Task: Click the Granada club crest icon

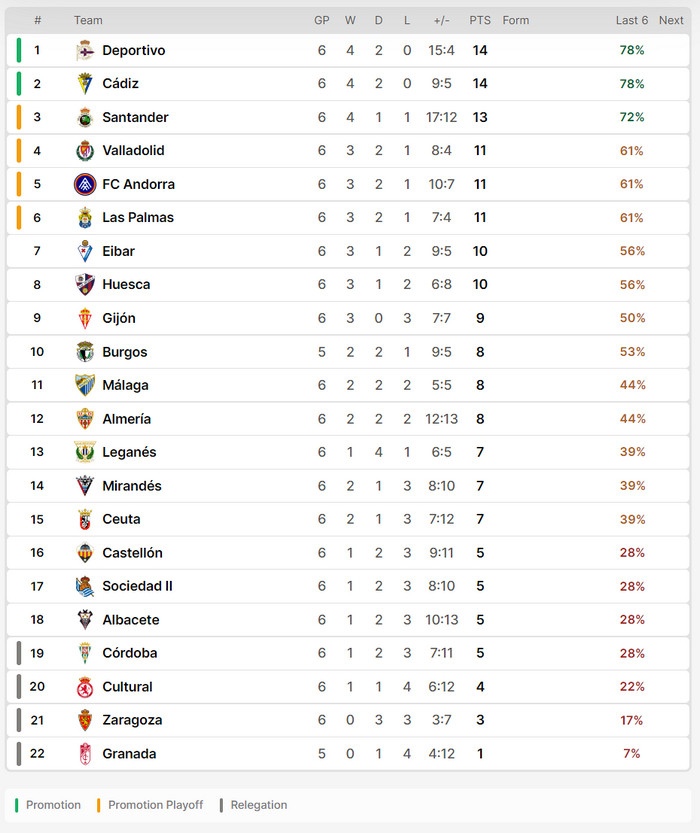Action: click(85, 754)
